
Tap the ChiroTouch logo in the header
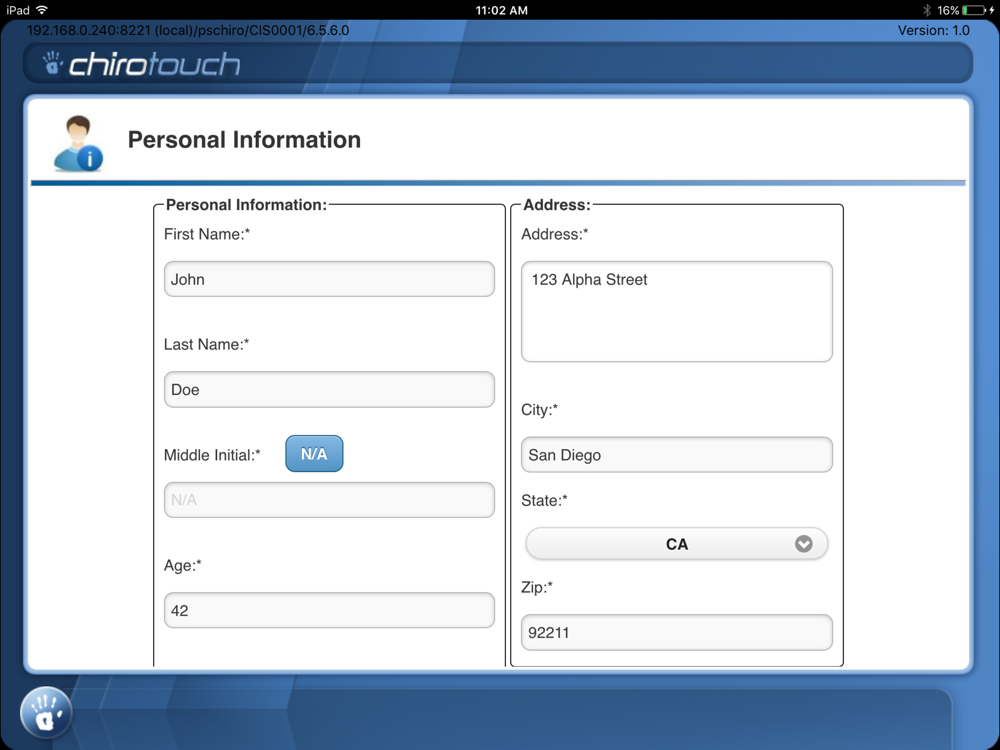142,64
